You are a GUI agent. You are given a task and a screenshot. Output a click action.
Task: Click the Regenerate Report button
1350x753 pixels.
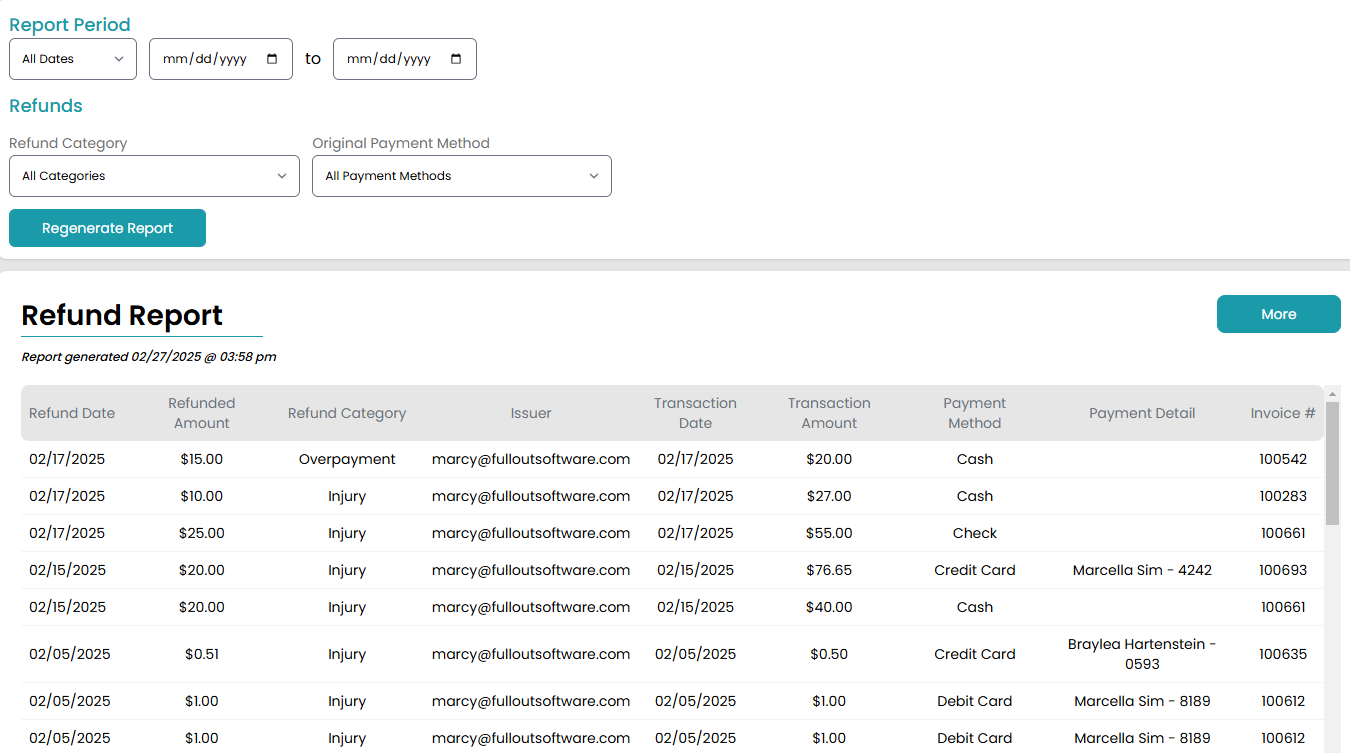click(107, 228)
